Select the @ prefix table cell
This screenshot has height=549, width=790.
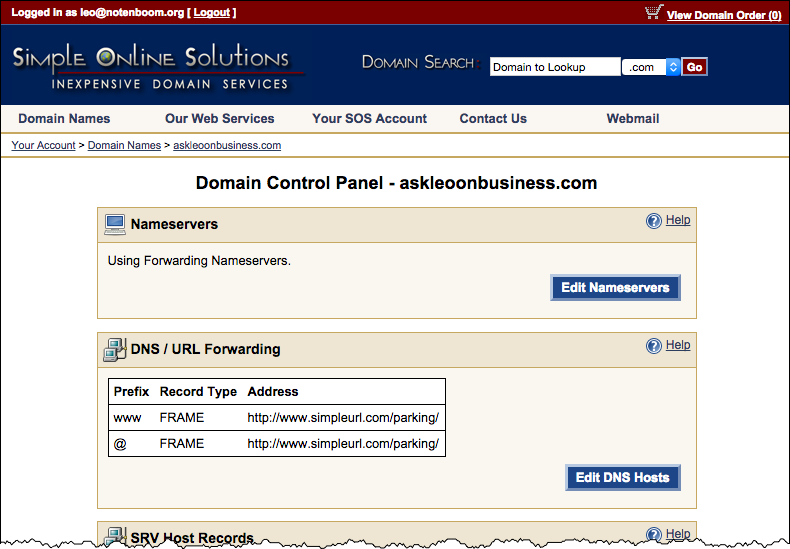pyautogui.click(x=120, y=444)
